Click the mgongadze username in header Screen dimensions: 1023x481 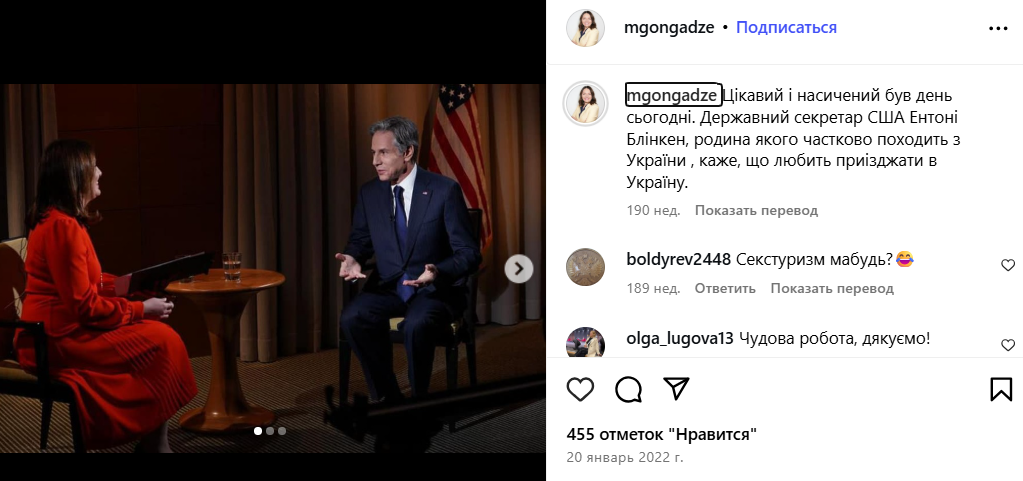(x=668, y=28)
